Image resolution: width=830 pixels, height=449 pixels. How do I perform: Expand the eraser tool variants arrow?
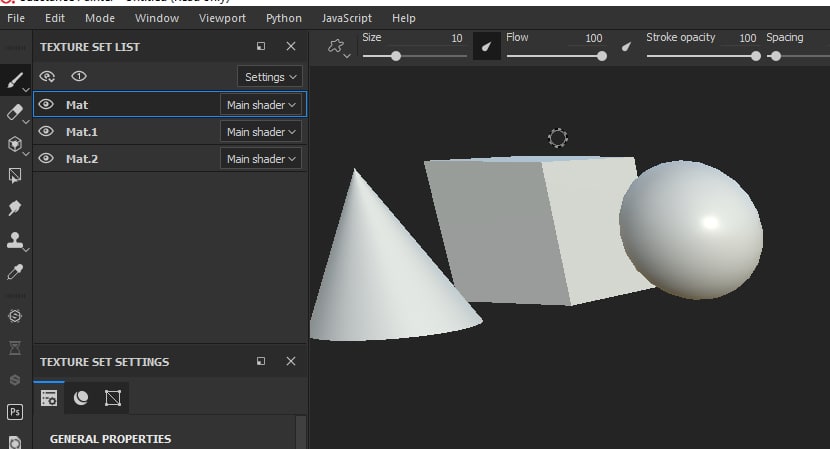(26, 122)
